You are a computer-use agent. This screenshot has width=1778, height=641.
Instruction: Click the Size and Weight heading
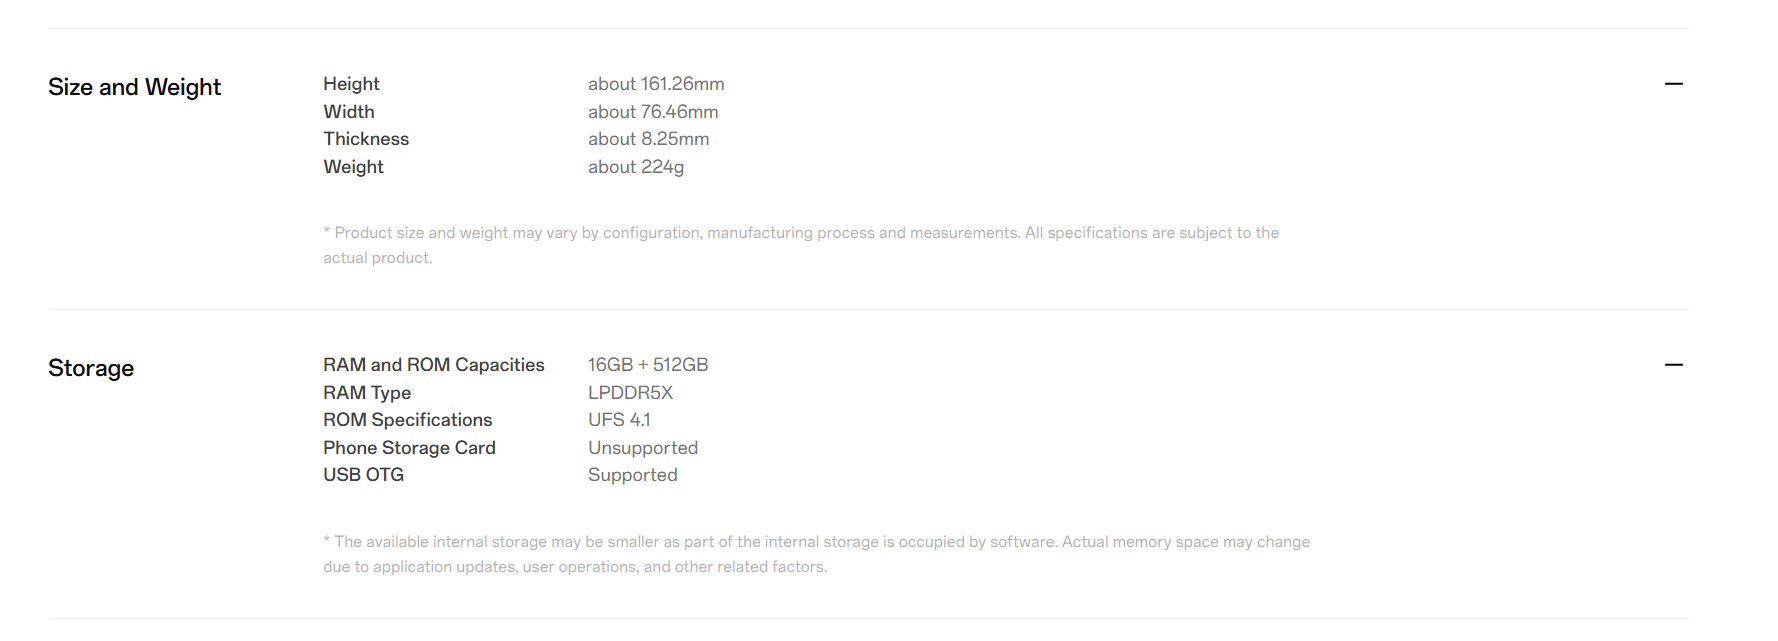coord(135,87)
